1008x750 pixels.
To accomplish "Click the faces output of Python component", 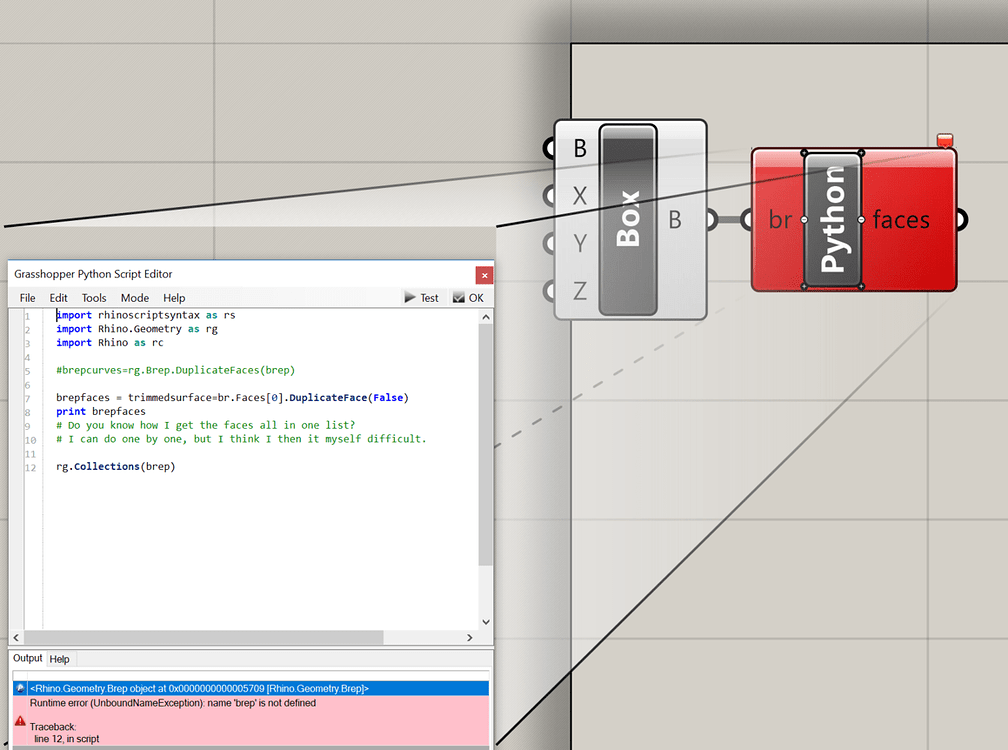I will coord(901,220).
